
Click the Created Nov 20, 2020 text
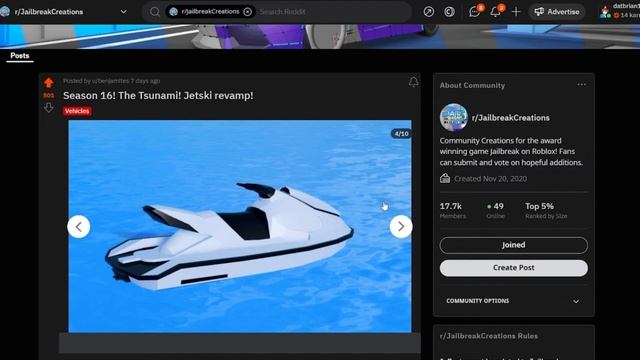tap(490, 179)
